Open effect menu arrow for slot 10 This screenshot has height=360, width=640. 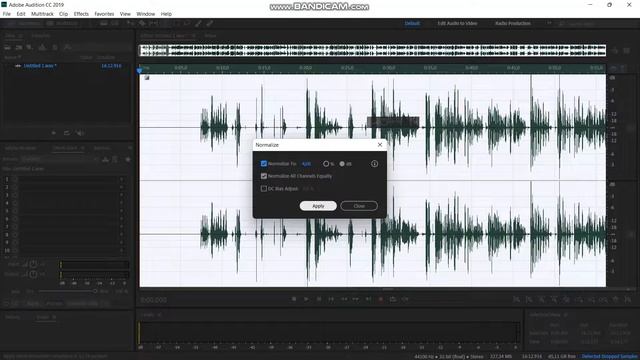(x=122, y=250)
